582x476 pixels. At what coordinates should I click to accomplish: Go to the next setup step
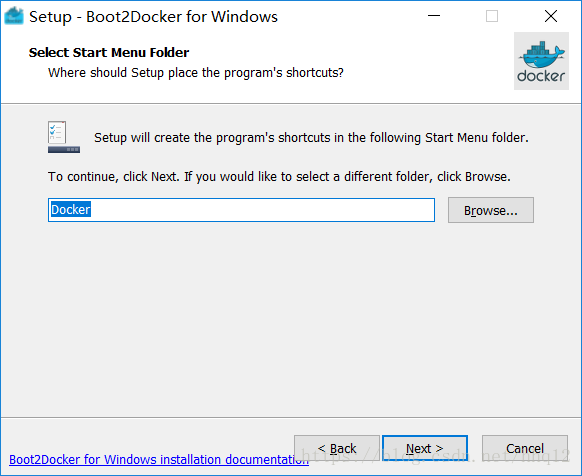425,448
